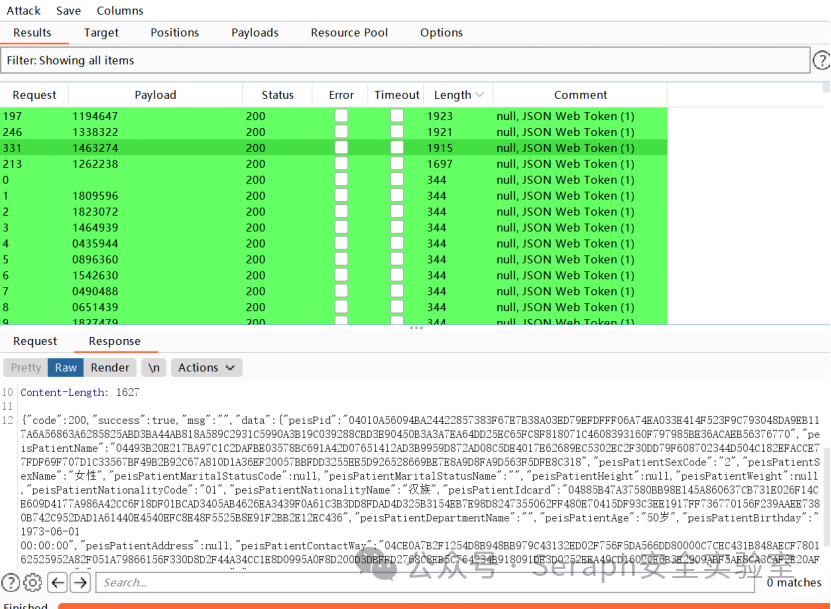Screen dimensions: 831x609
Task: Expand the Actions dropdown
Action: click(x=206, y=367)
